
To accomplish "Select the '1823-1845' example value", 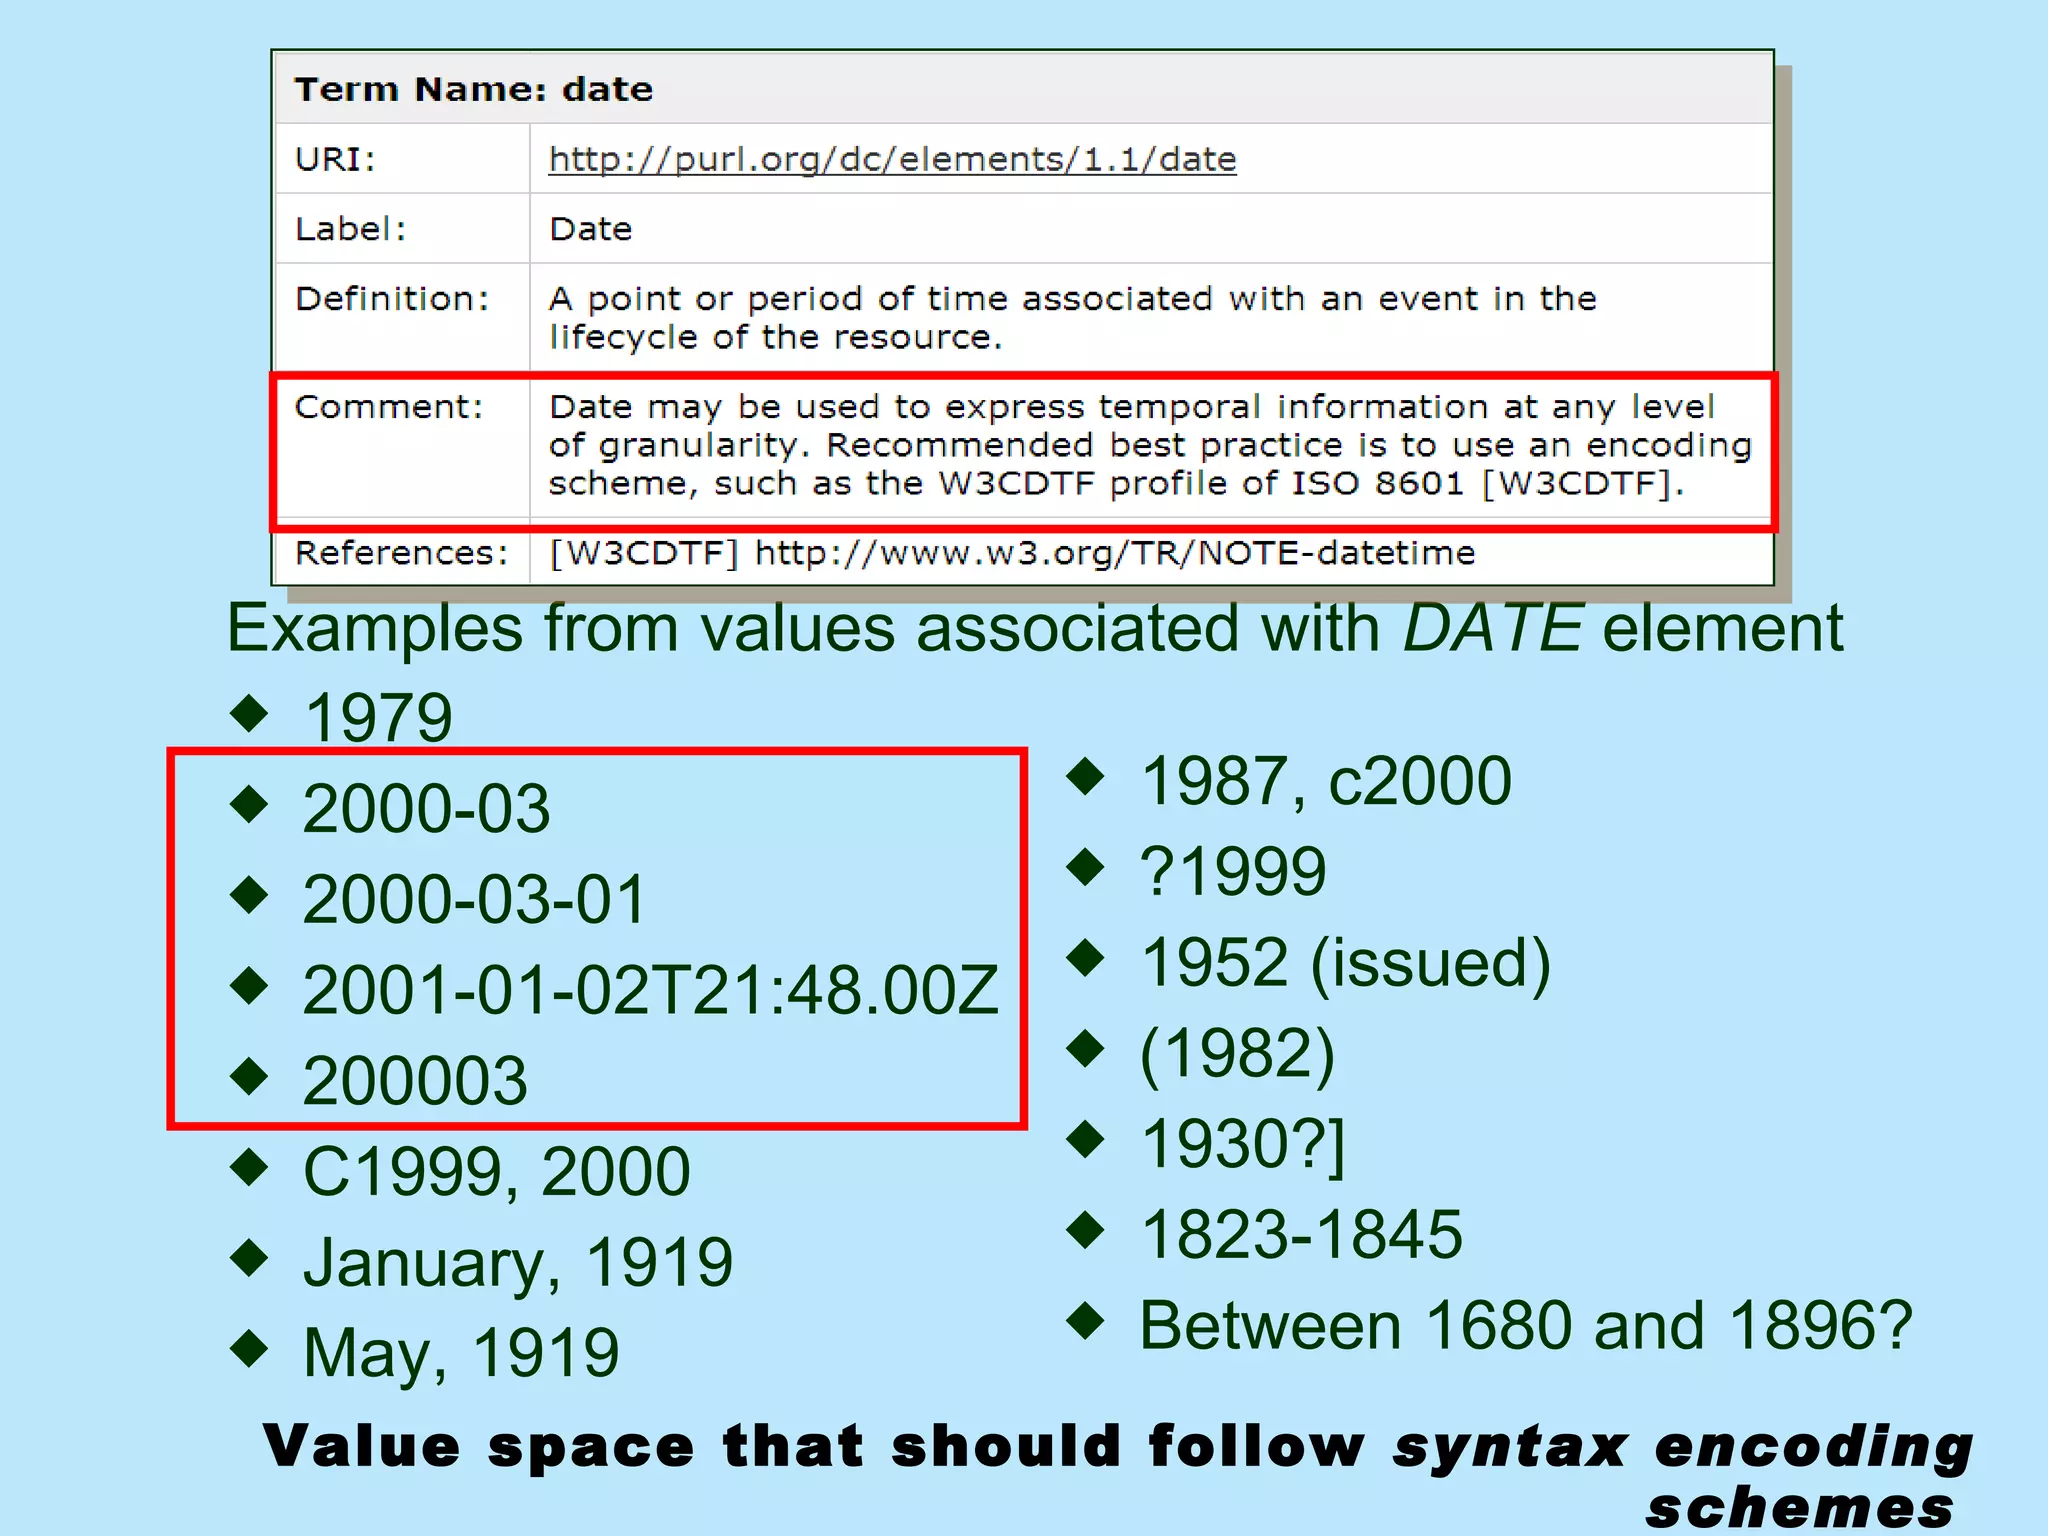I will point(1301,1234).
